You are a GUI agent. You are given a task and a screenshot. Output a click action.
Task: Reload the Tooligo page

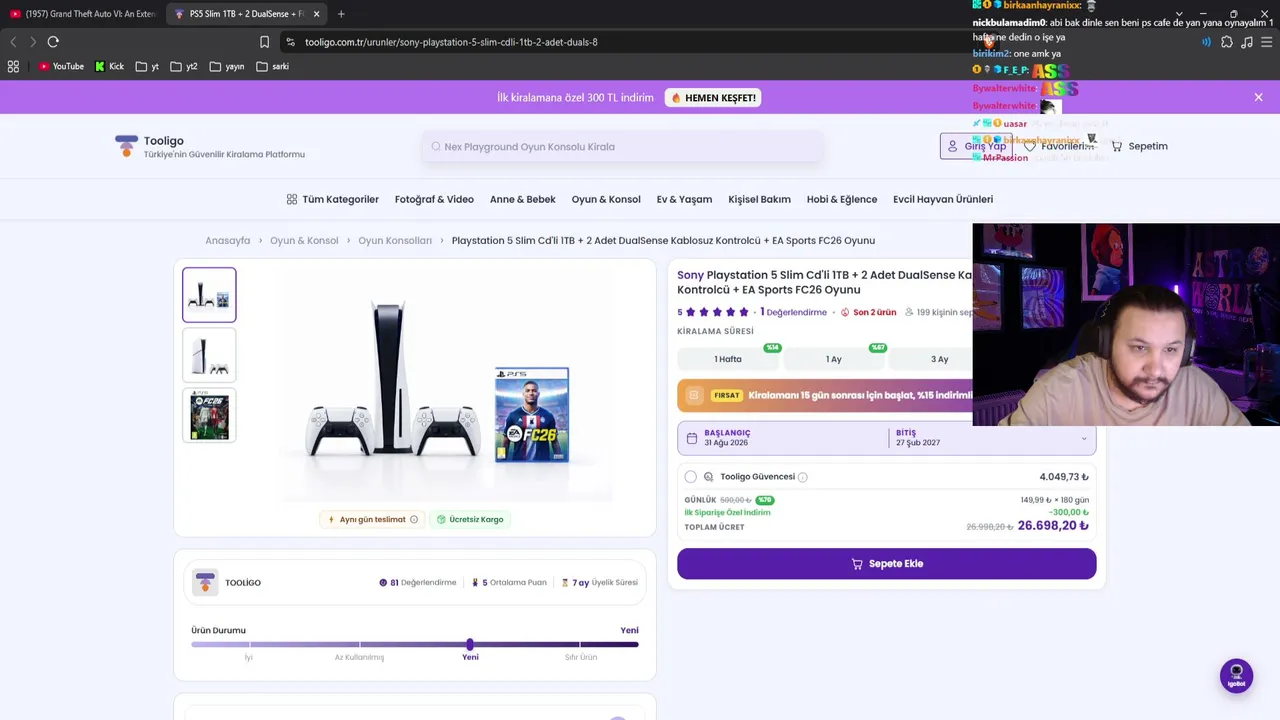pyautogui.click(x=53, y=42)
